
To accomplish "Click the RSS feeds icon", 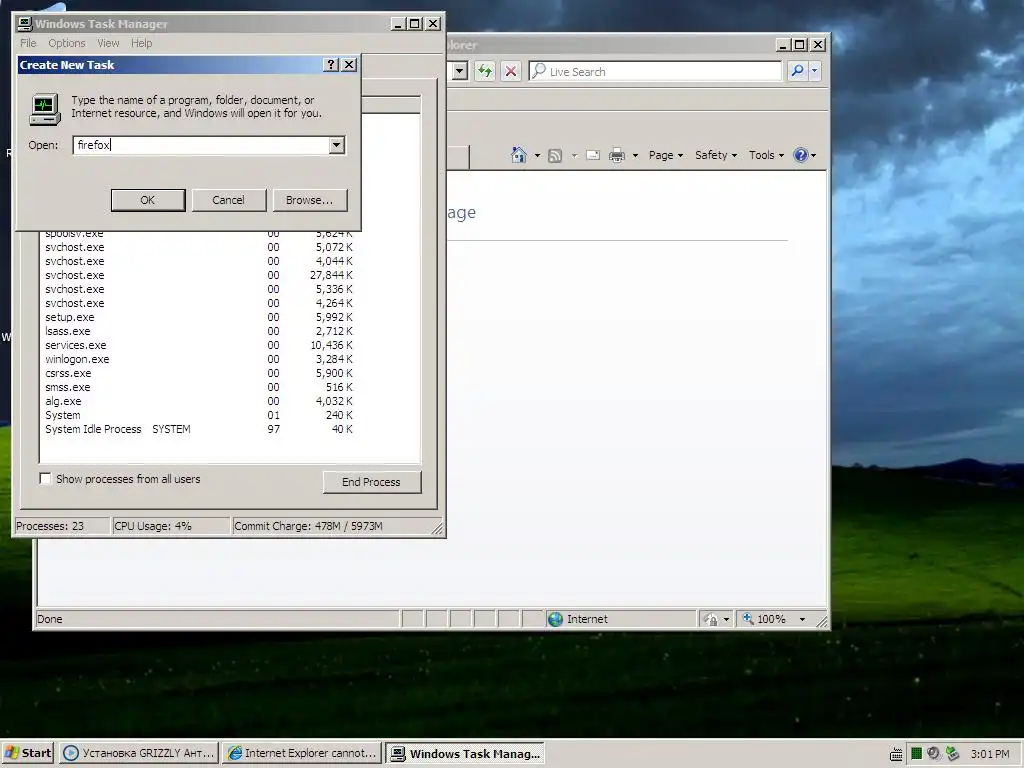I will 554,155.
